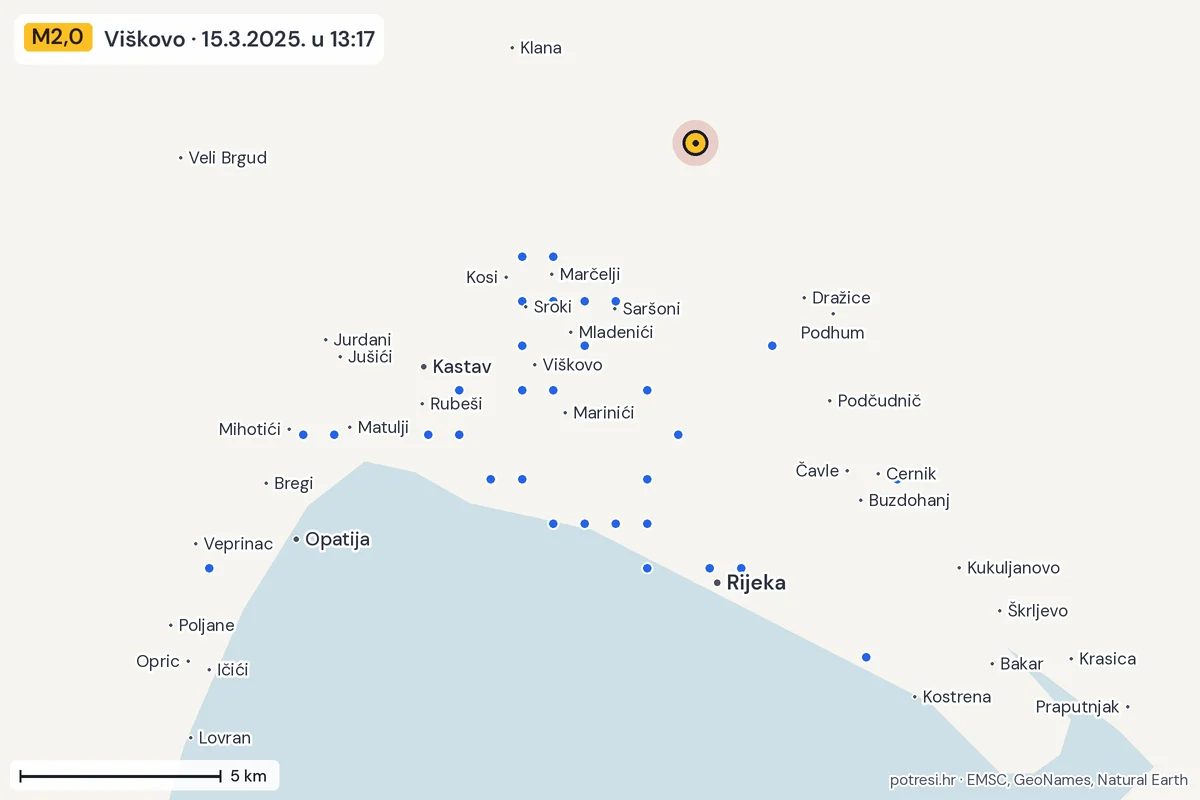
Task: Click the blue report dot near Veprinac
Action: (209, 568)
